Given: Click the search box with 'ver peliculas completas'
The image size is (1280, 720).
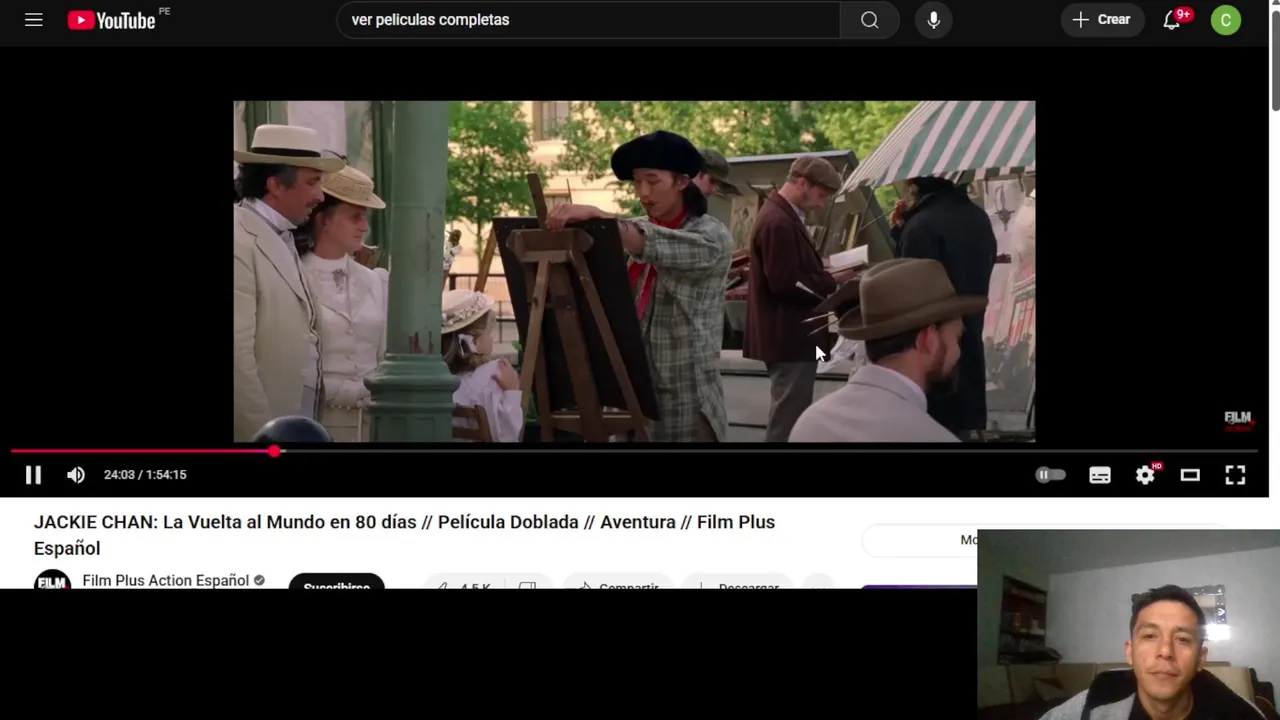Looking at the screenshot, I should [x=588, y=20].
